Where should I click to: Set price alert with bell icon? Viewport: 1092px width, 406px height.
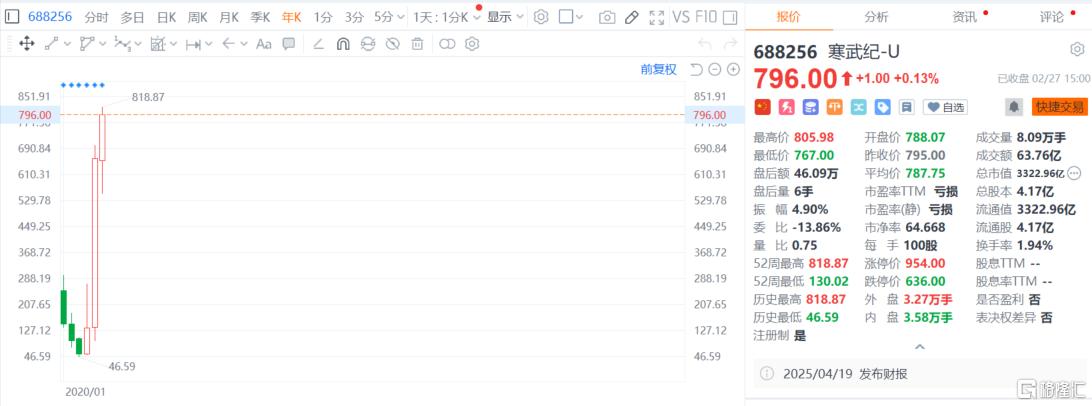[1015, 107]
